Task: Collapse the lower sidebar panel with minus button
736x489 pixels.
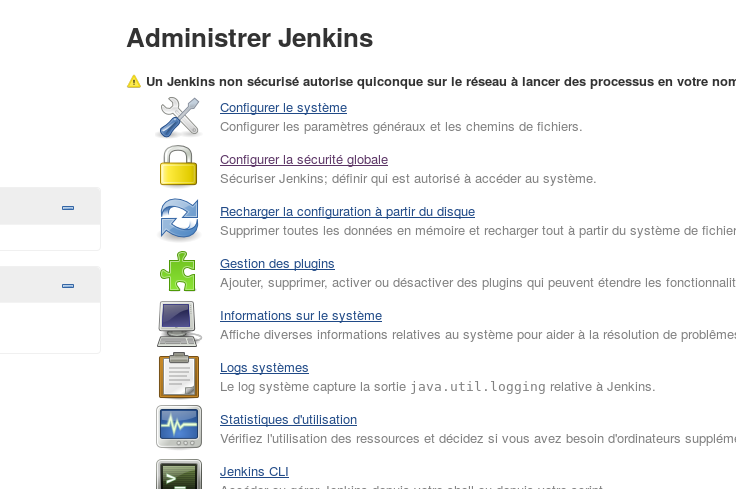Action: (x=68, y=286)
